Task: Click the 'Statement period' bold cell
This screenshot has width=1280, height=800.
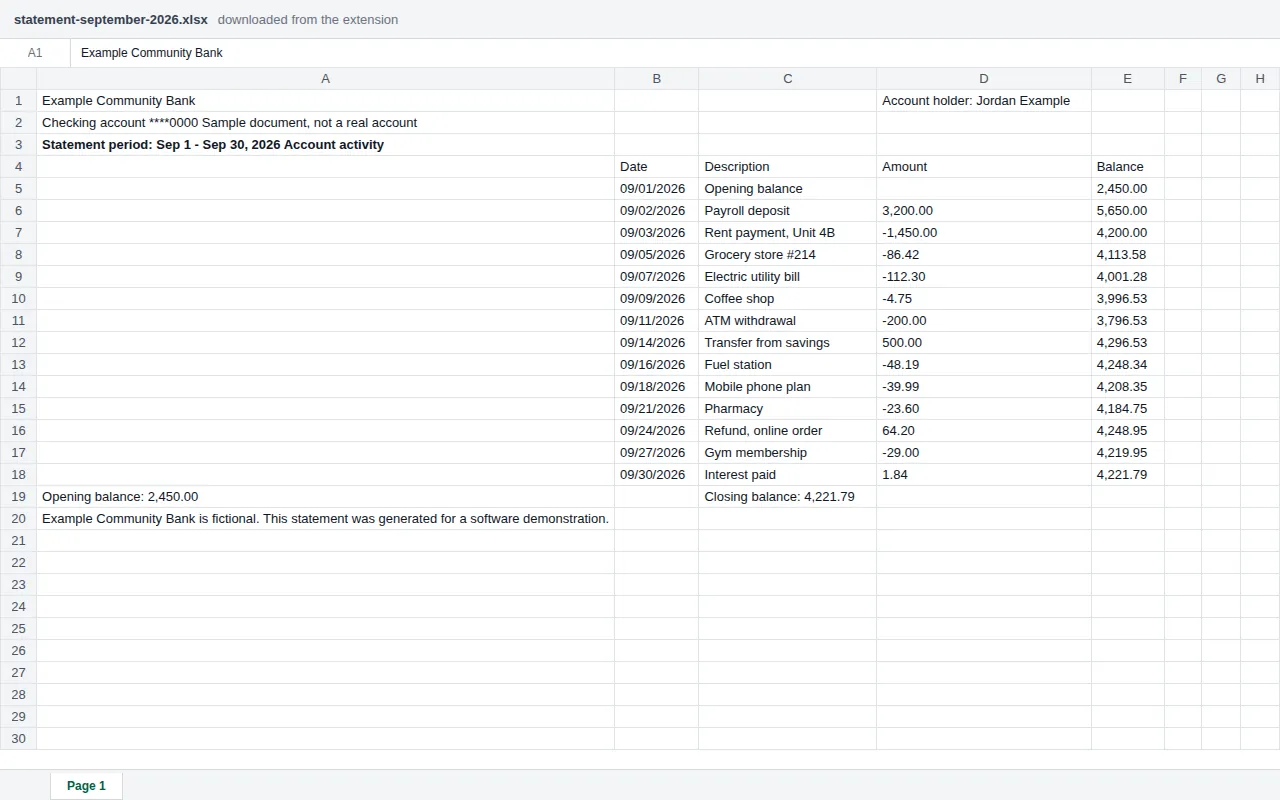Action: pos(325,145)
